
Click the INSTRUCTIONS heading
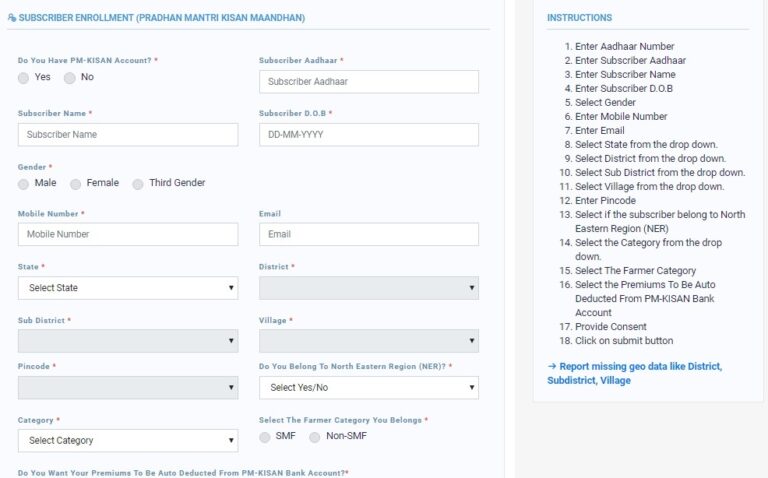tap(579, 18)
